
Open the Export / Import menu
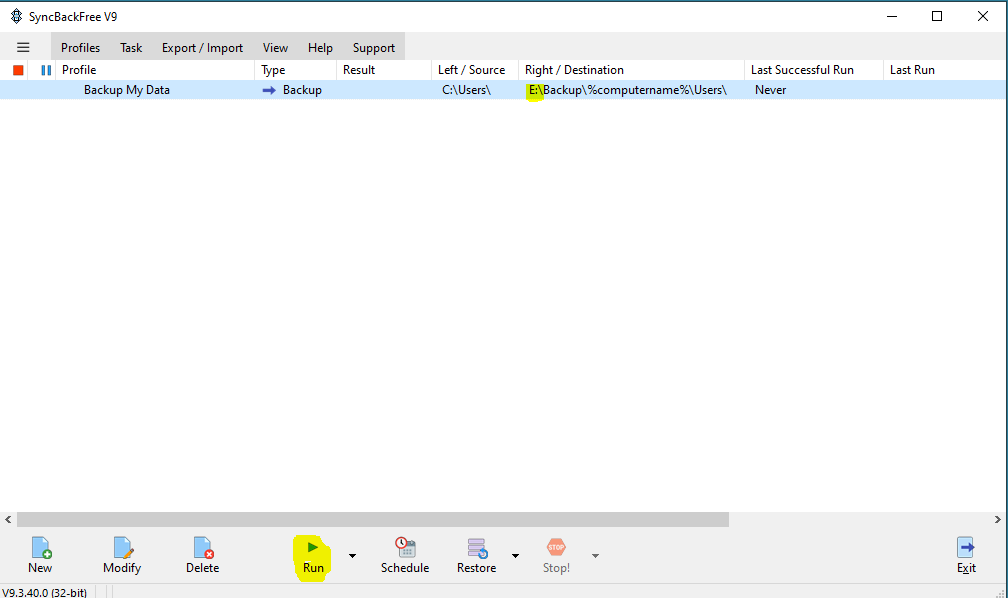click(x=202, y=48)
